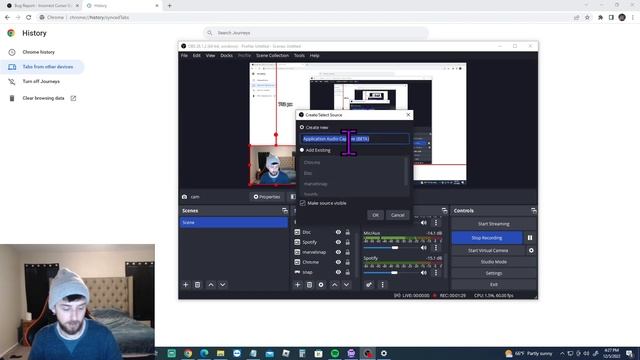Open advanced audio properties in the mixer
640x360 pixels.
pos(369,284)
